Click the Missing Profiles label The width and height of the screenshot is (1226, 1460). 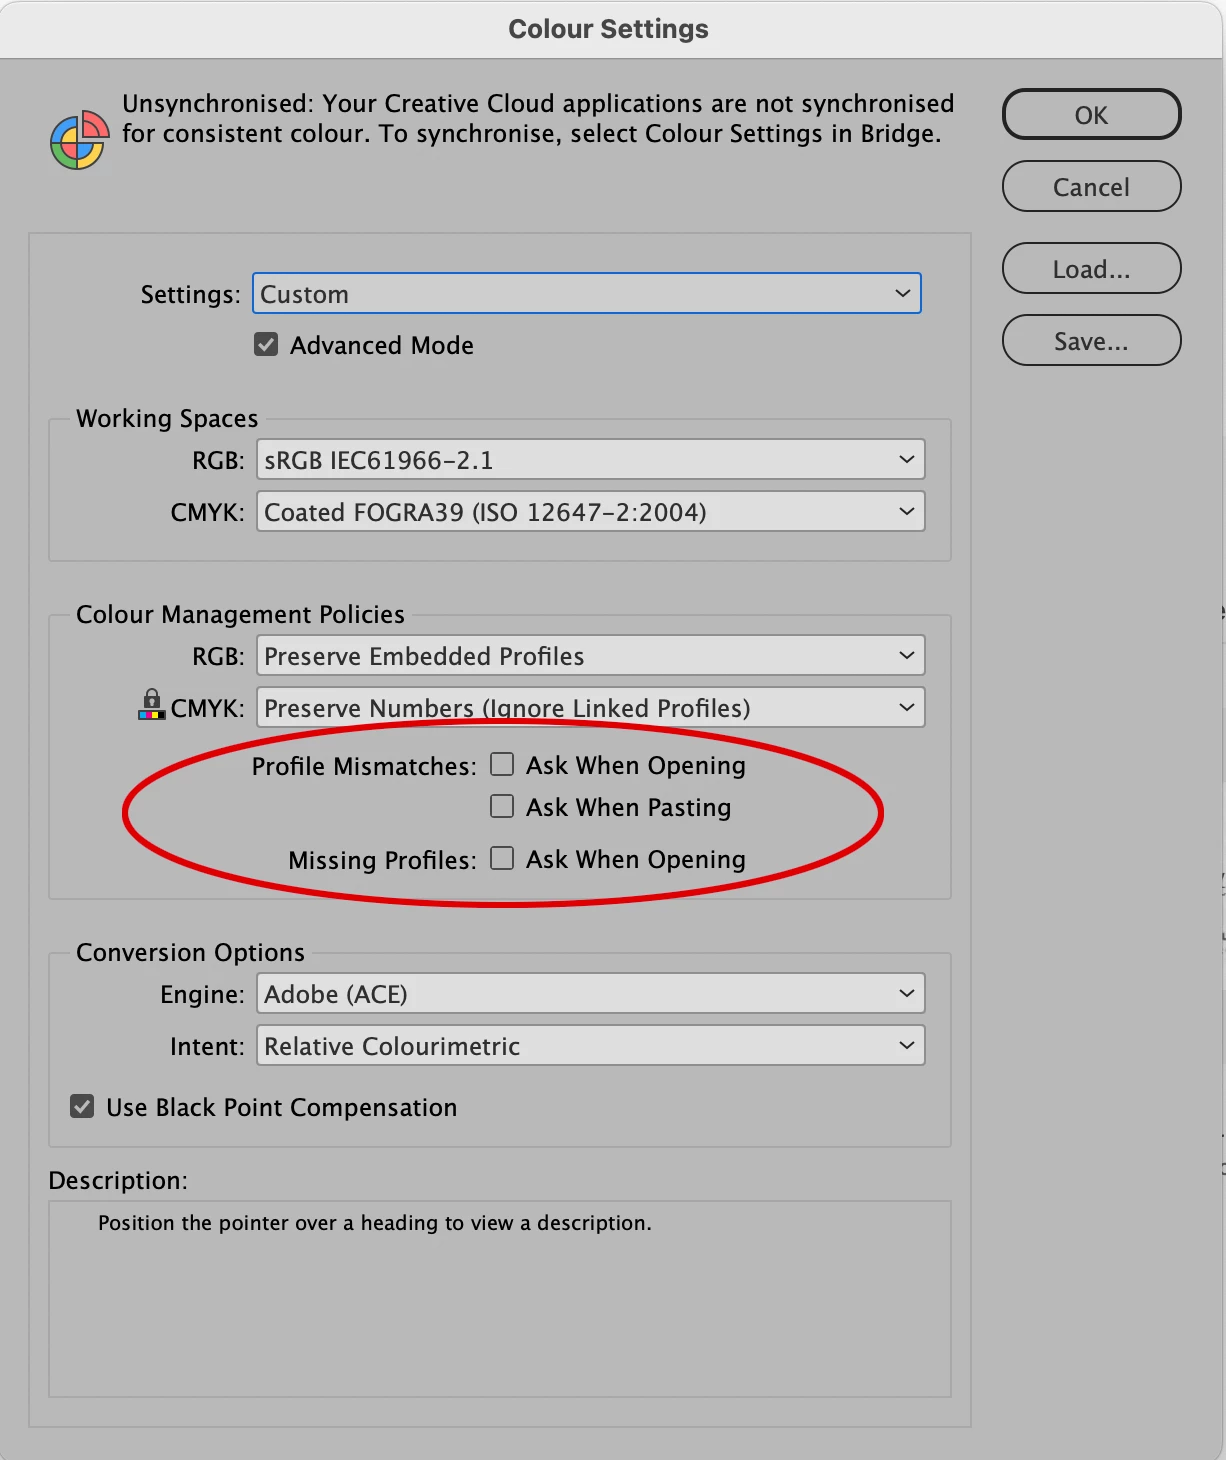tap(382, 860)
